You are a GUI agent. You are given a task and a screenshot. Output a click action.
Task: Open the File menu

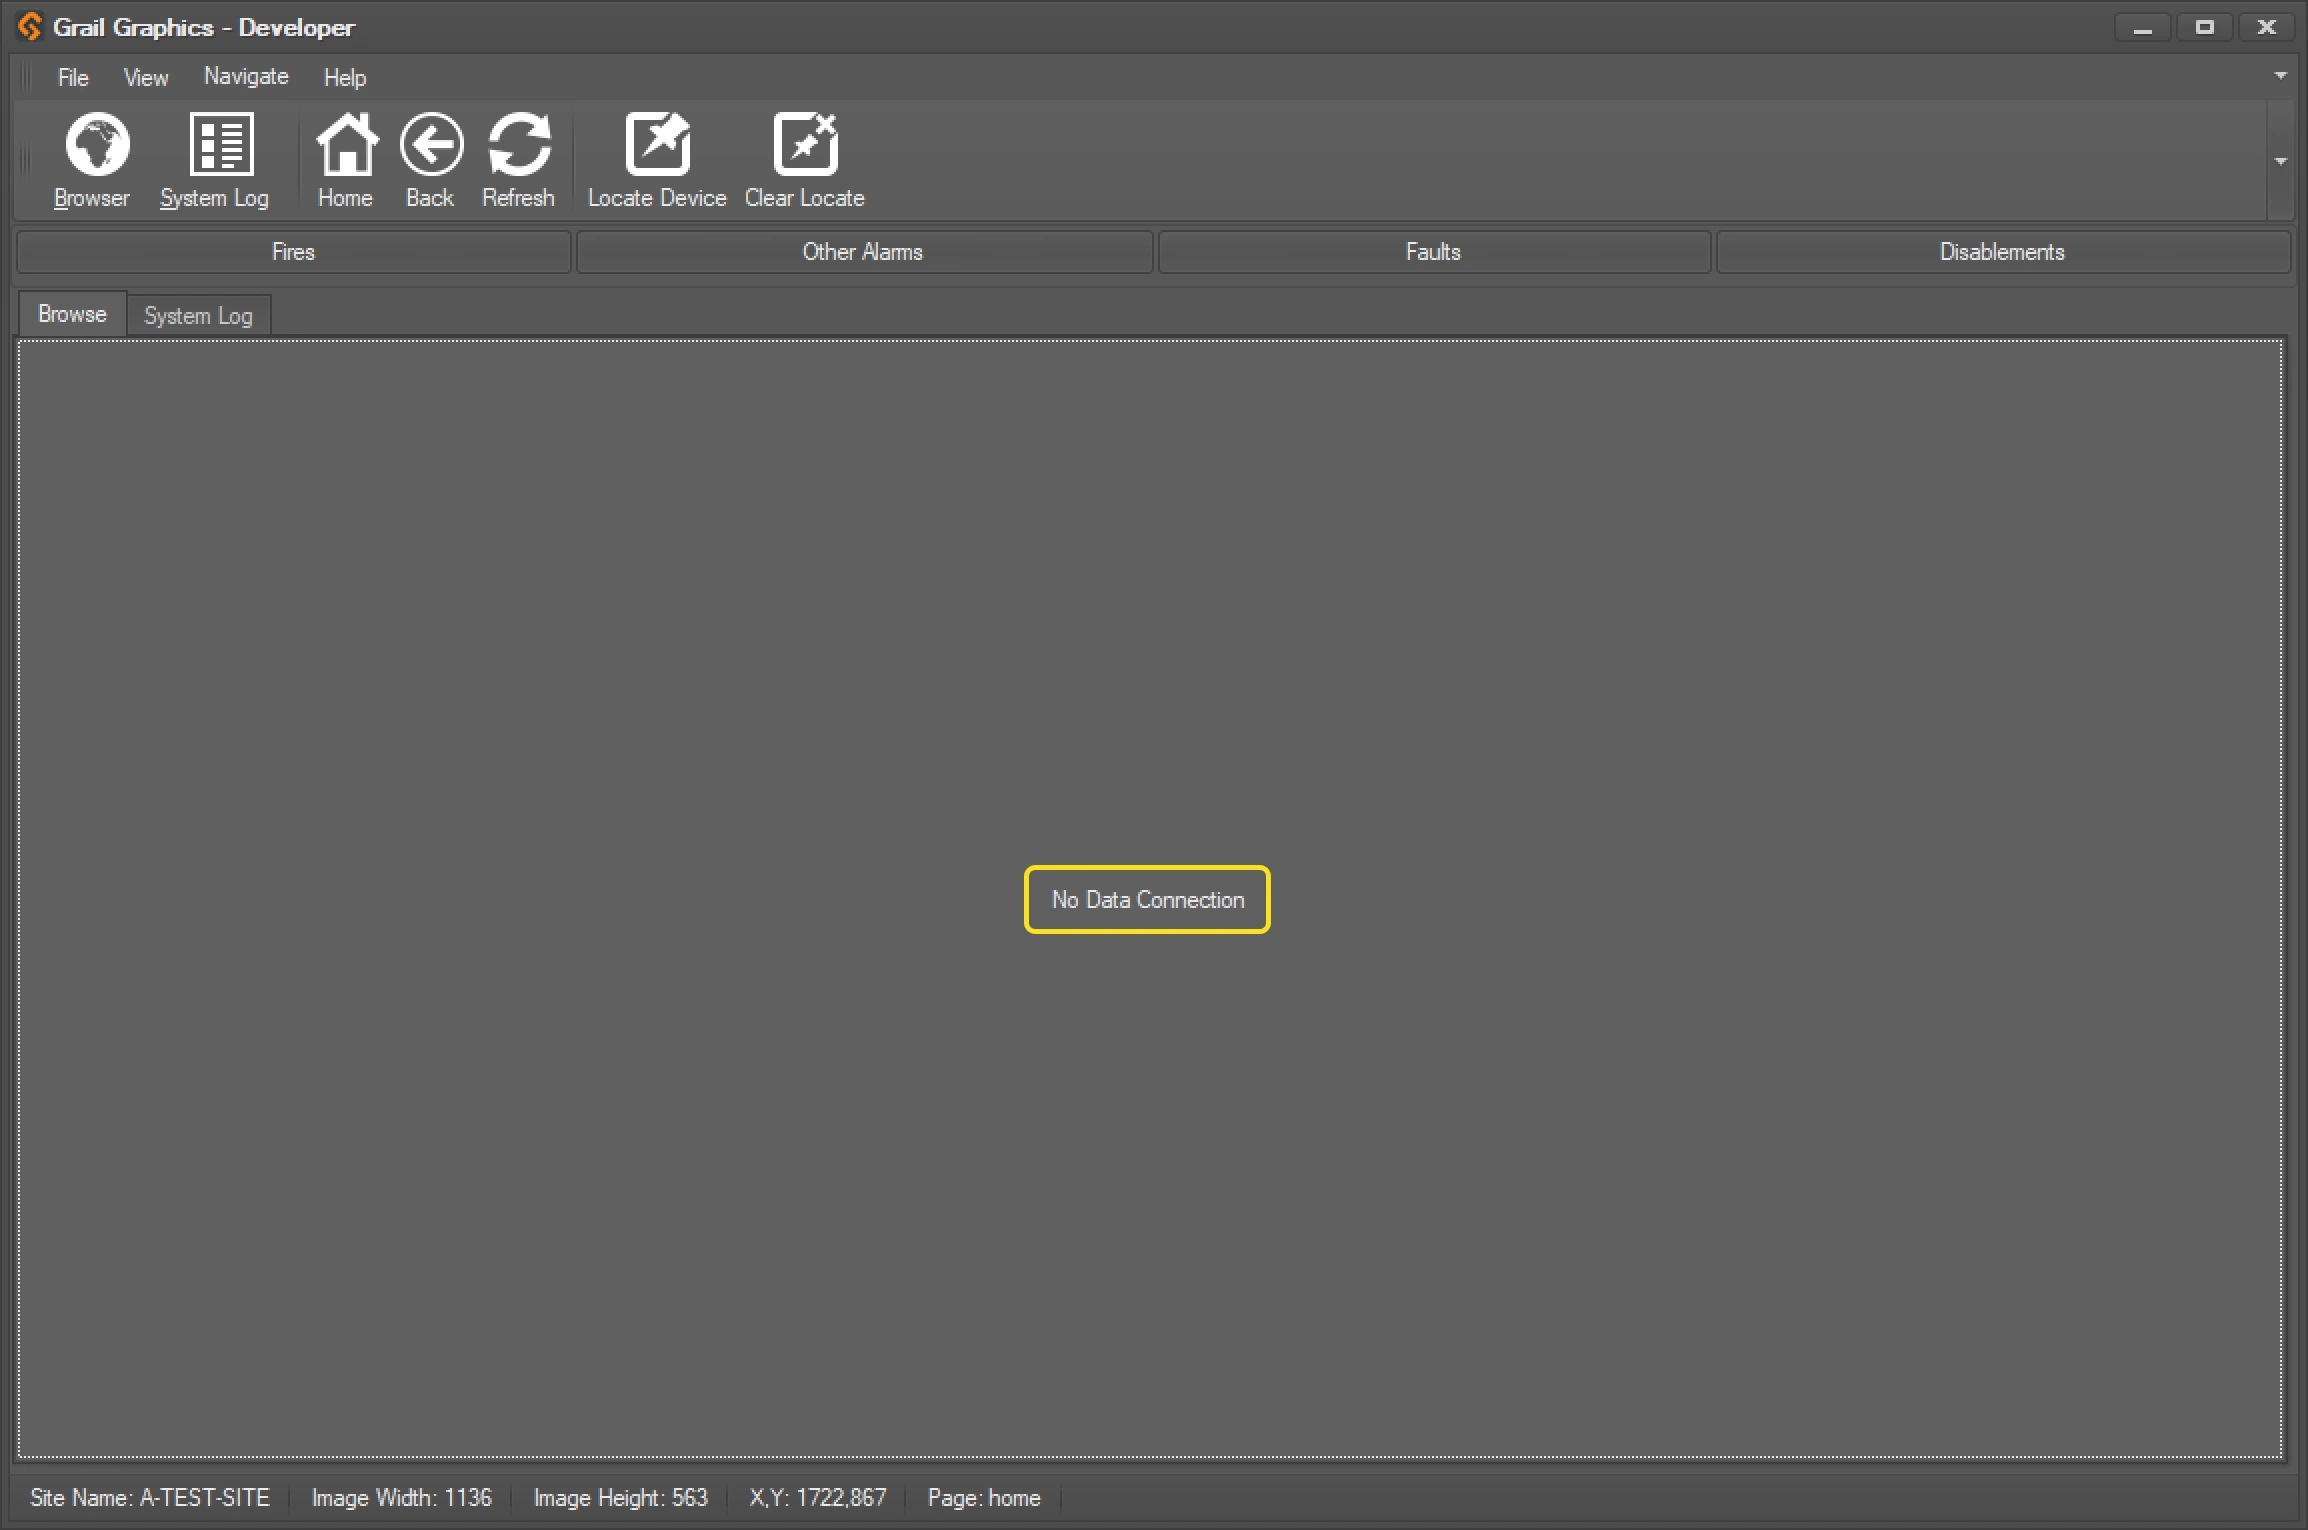point(72,77)
